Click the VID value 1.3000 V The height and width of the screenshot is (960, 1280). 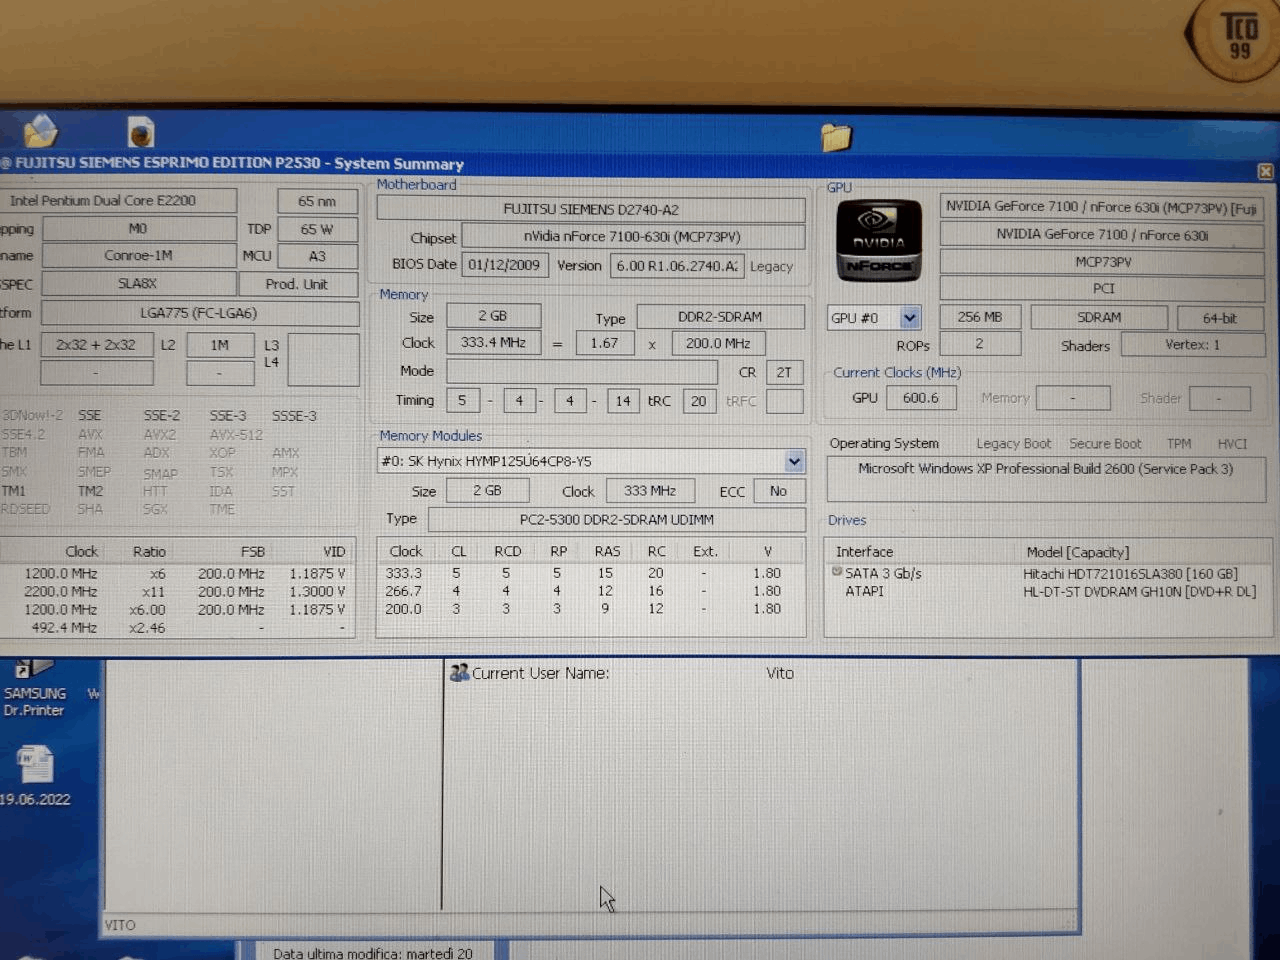point(317,592)
